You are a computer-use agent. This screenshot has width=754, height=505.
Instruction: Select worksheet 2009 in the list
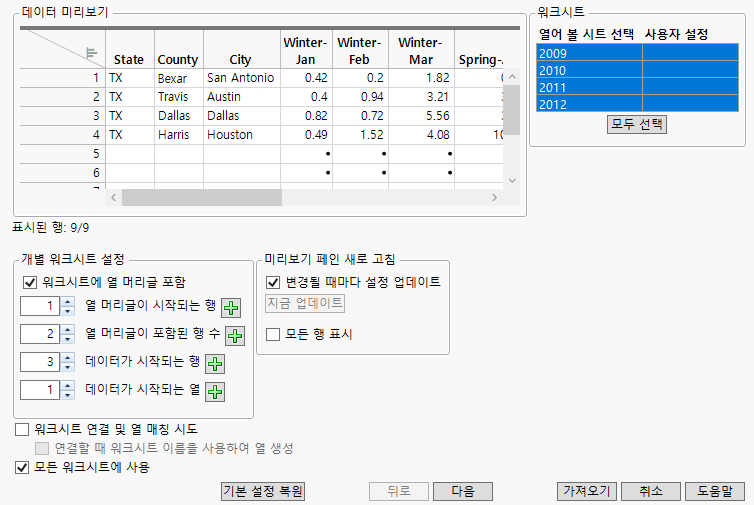pos(637,52)
